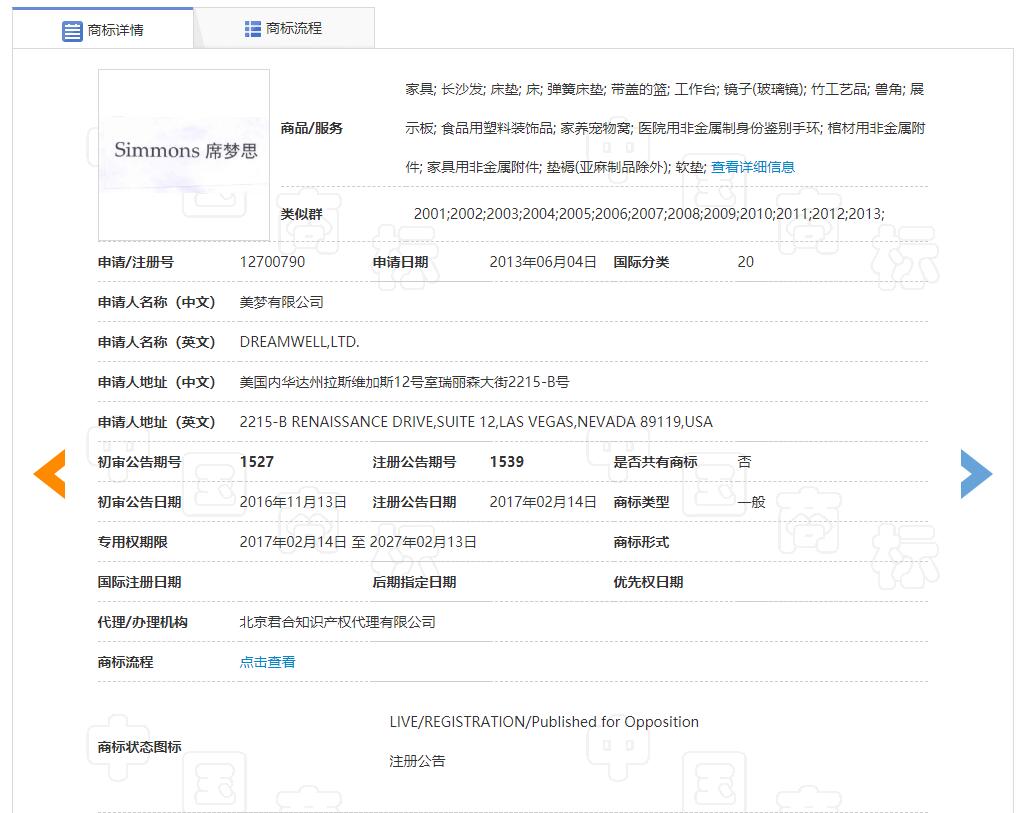Select application date 2013年06月04日
The width and height of the screenshot is (1029, 813).
pyautogui.click(x=543, y=262)
